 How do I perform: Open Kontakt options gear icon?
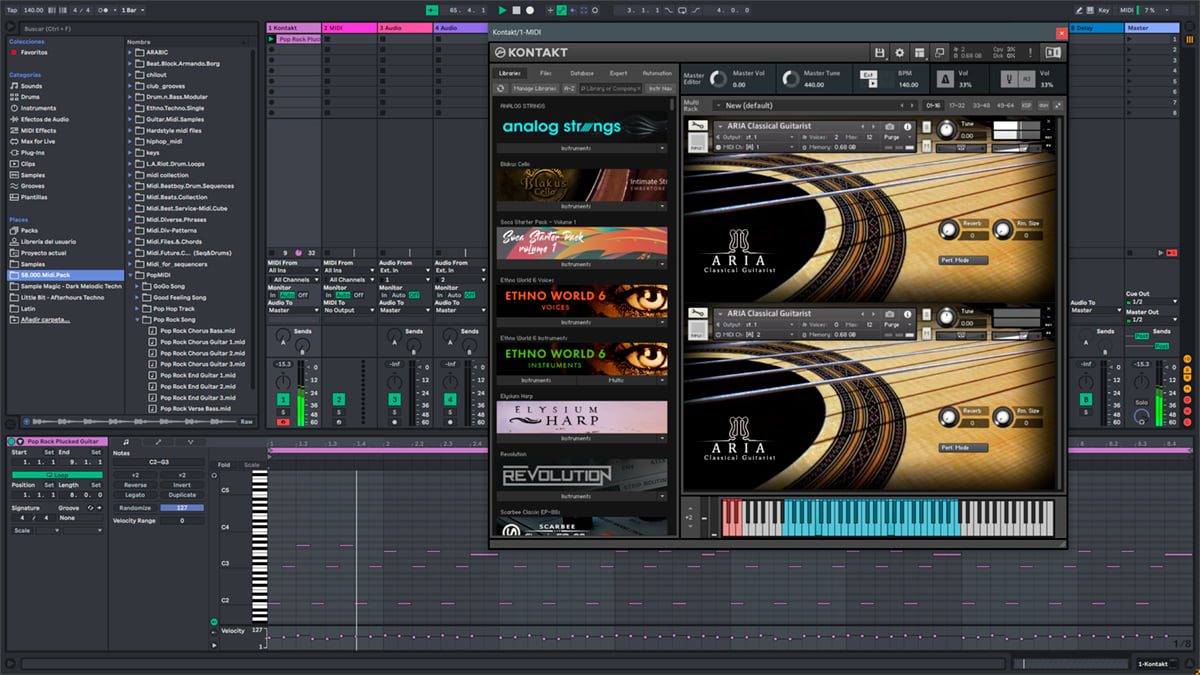[x=899, y=52]
